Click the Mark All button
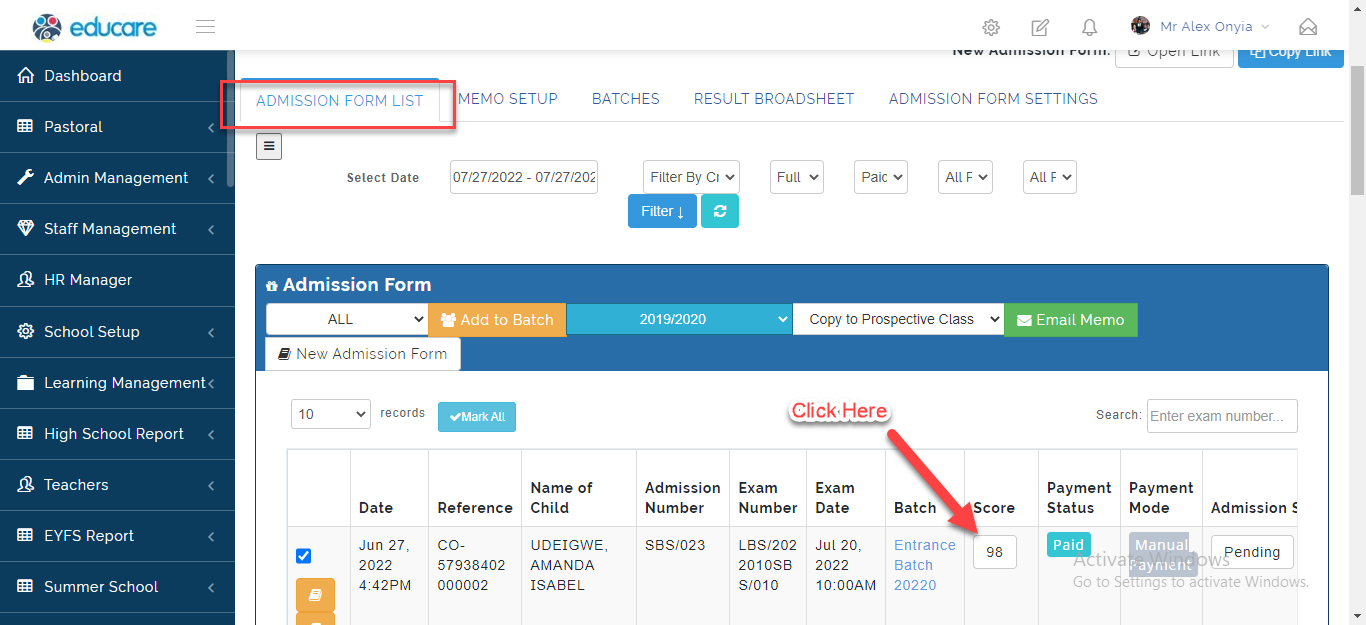Image resolution: width=1366 pixels, height=625 pixels. (477, 417)
